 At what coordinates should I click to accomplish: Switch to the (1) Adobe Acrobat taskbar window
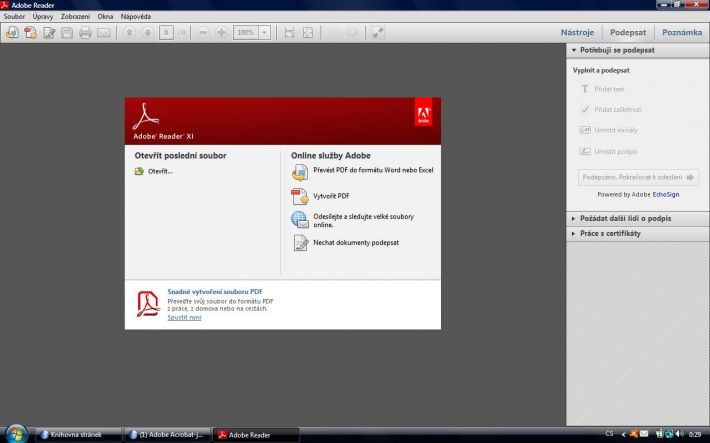[x=168, y=435]
